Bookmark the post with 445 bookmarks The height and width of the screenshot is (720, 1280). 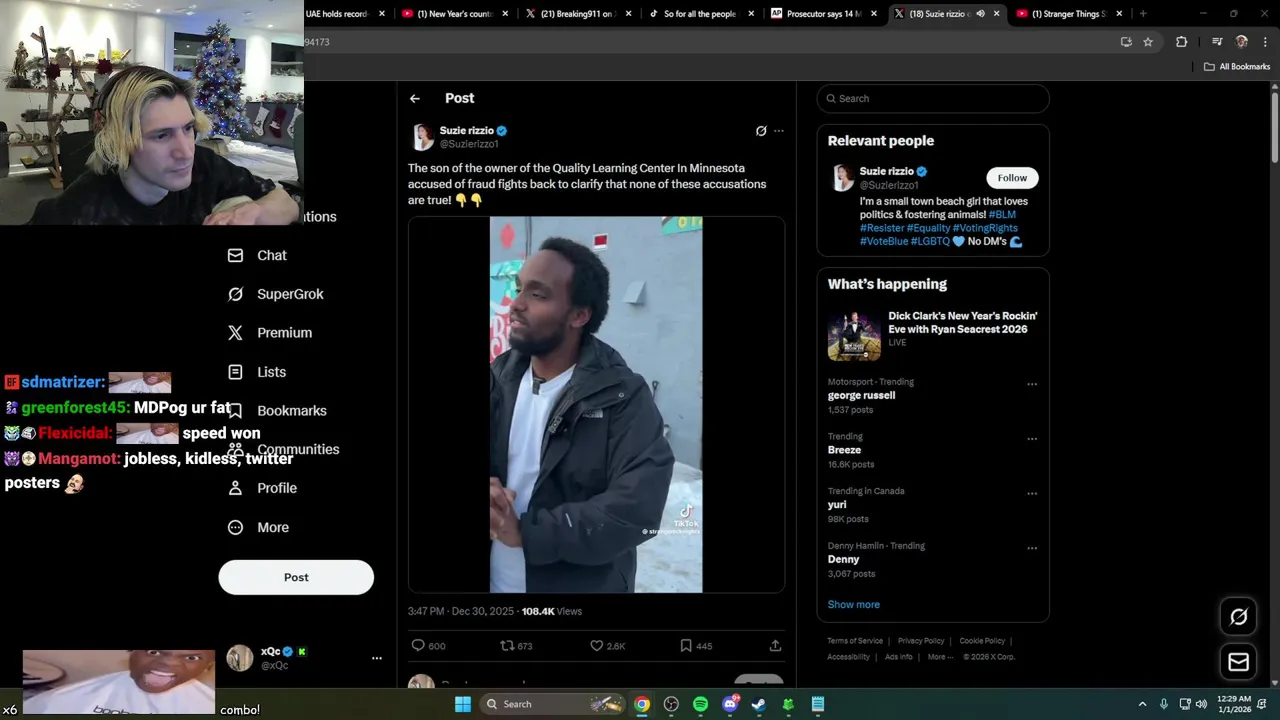tap(686, 646)
